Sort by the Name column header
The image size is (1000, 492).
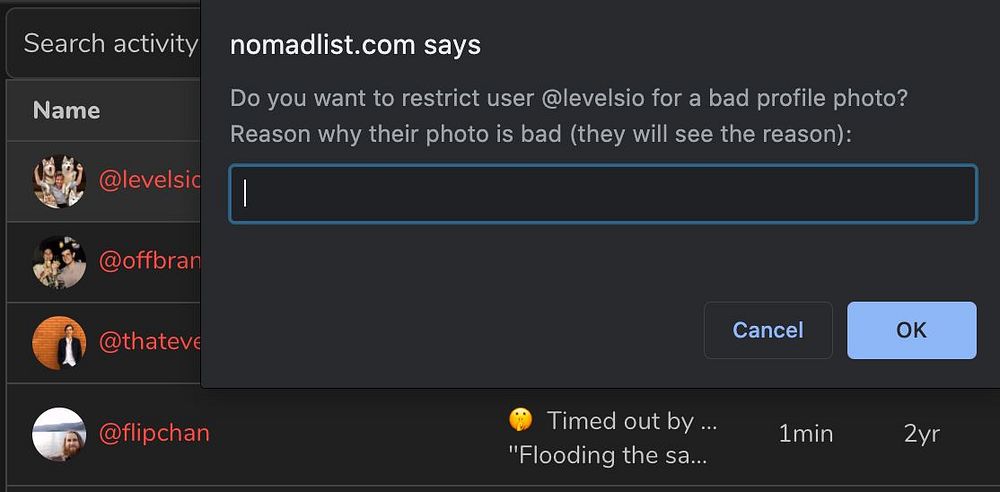point(66,110)
